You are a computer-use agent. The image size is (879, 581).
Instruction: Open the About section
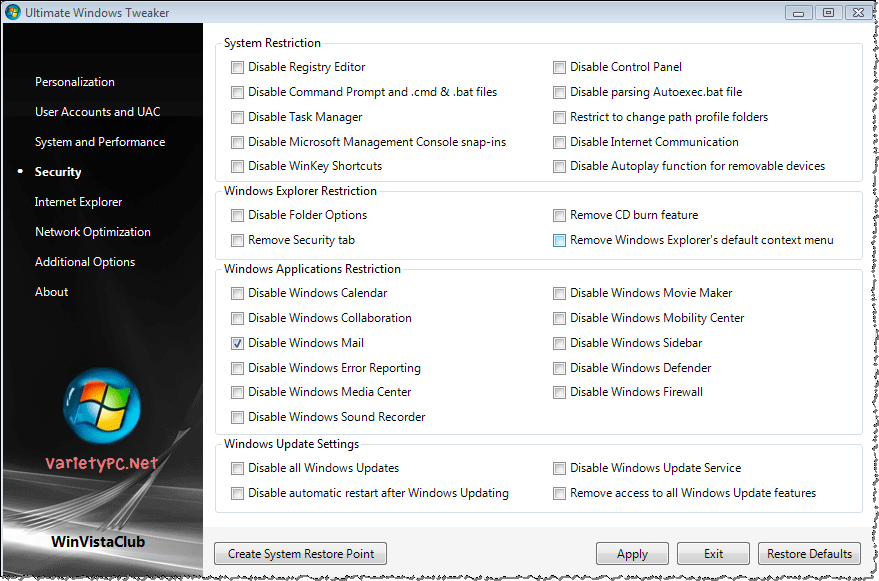tap(52, 292)
